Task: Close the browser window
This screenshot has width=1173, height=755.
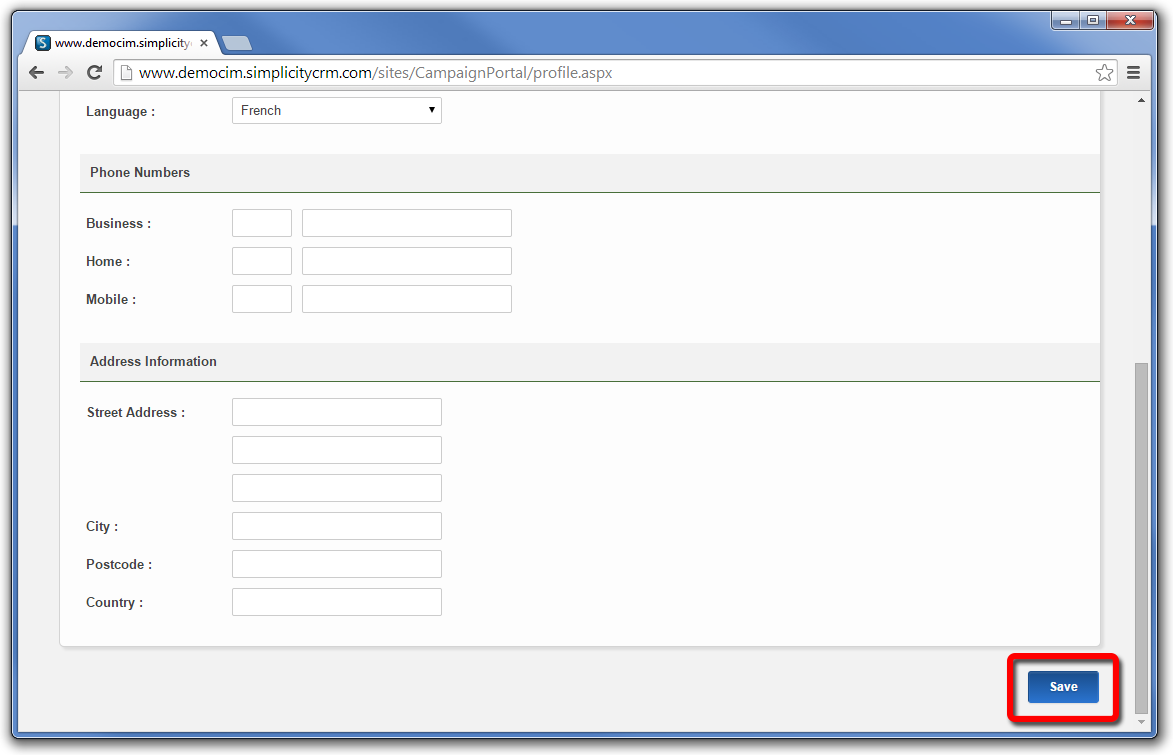Action: (x=1130, y=20)
